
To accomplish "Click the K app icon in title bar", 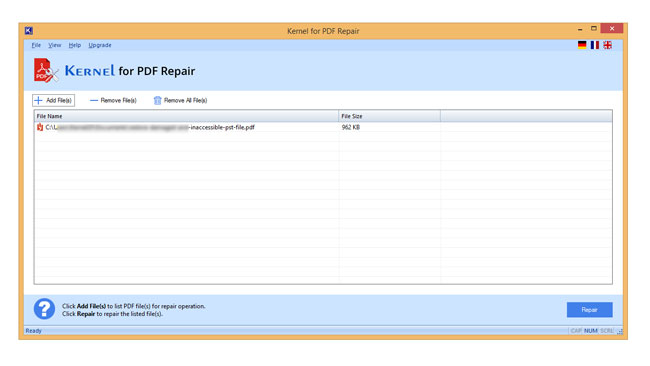I will [x=29, y=31].
